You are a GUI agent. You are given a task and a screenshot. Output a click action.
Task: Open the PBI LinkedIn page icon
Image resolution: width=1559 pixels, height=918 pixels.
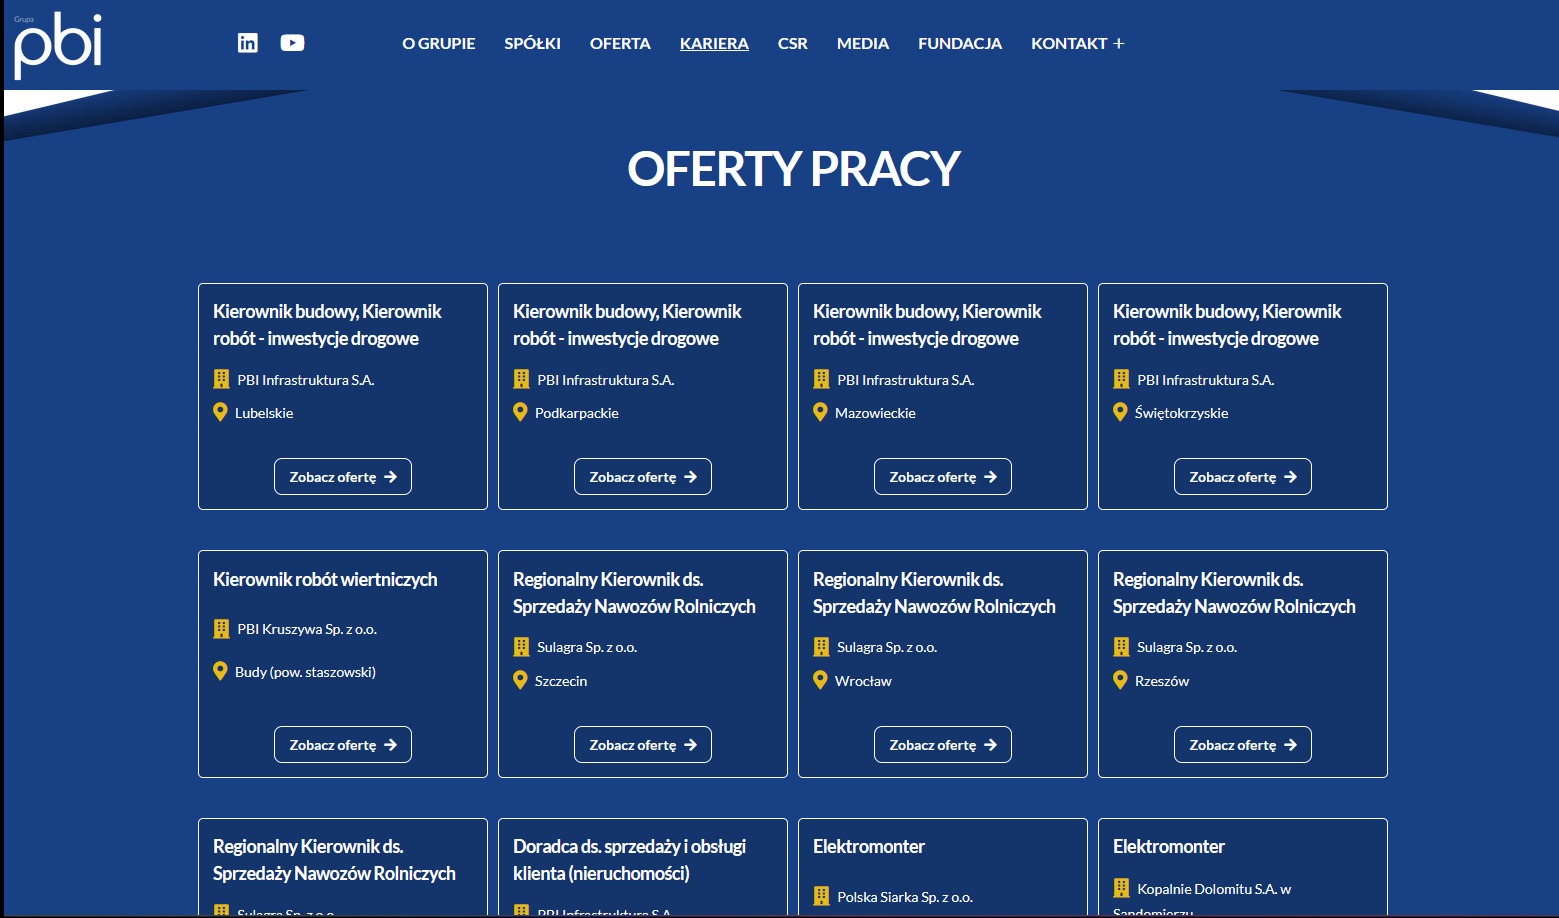[247, 43]
